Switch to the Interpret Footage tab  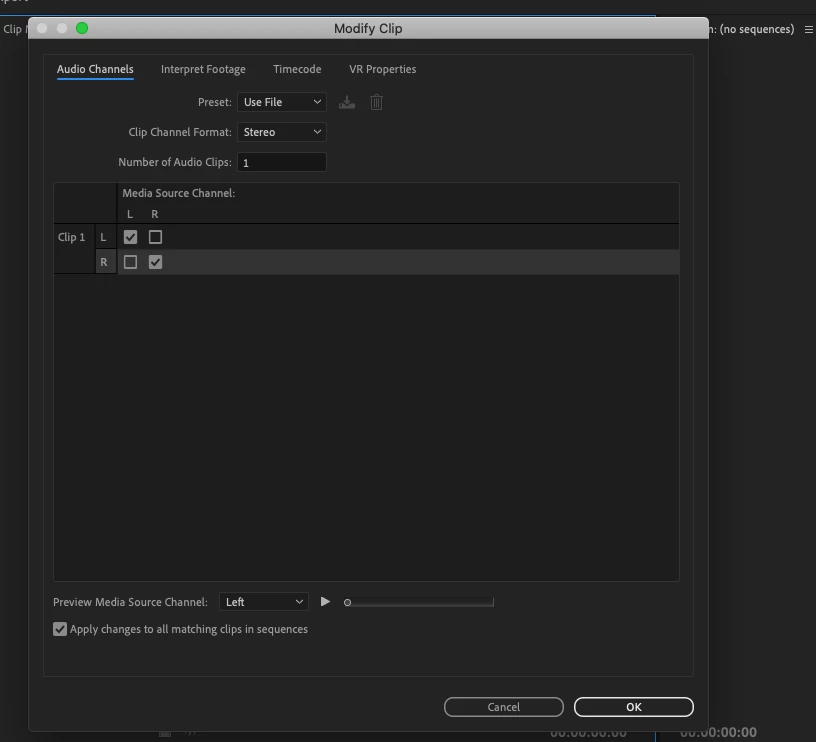[x=203, y=69]
